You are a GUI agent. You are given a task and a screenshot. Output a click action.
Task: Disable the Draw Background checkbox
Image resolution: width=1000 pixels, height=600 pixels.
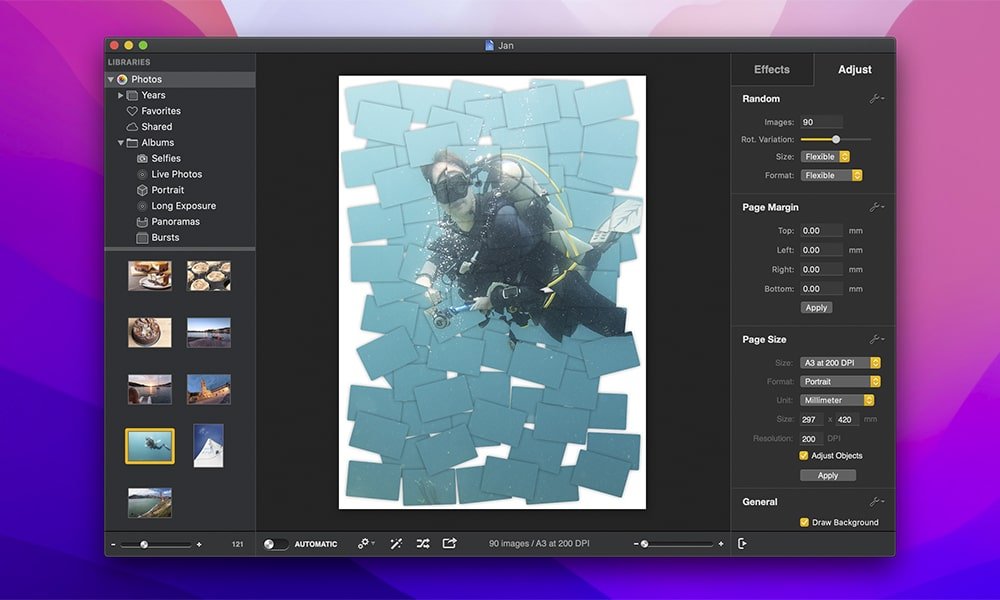tap(804, 522)
